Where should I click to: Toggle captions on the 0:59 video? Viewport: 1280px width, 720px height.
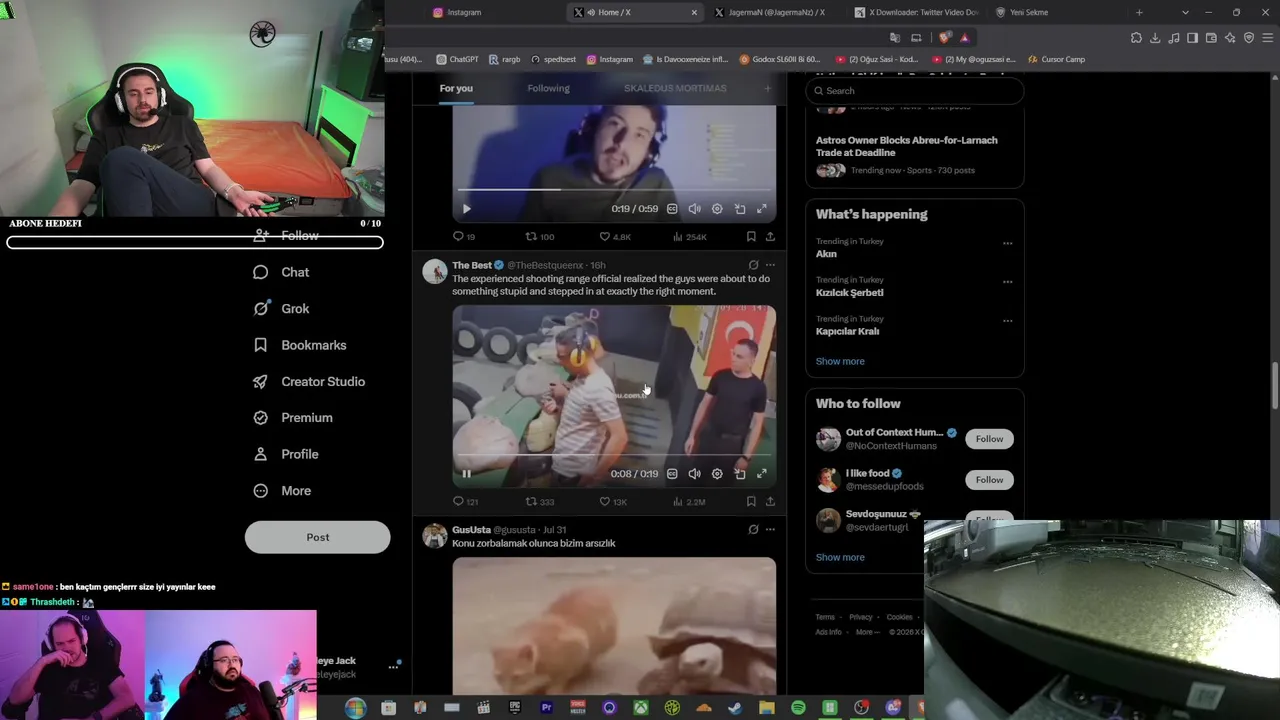click(672, 209)
